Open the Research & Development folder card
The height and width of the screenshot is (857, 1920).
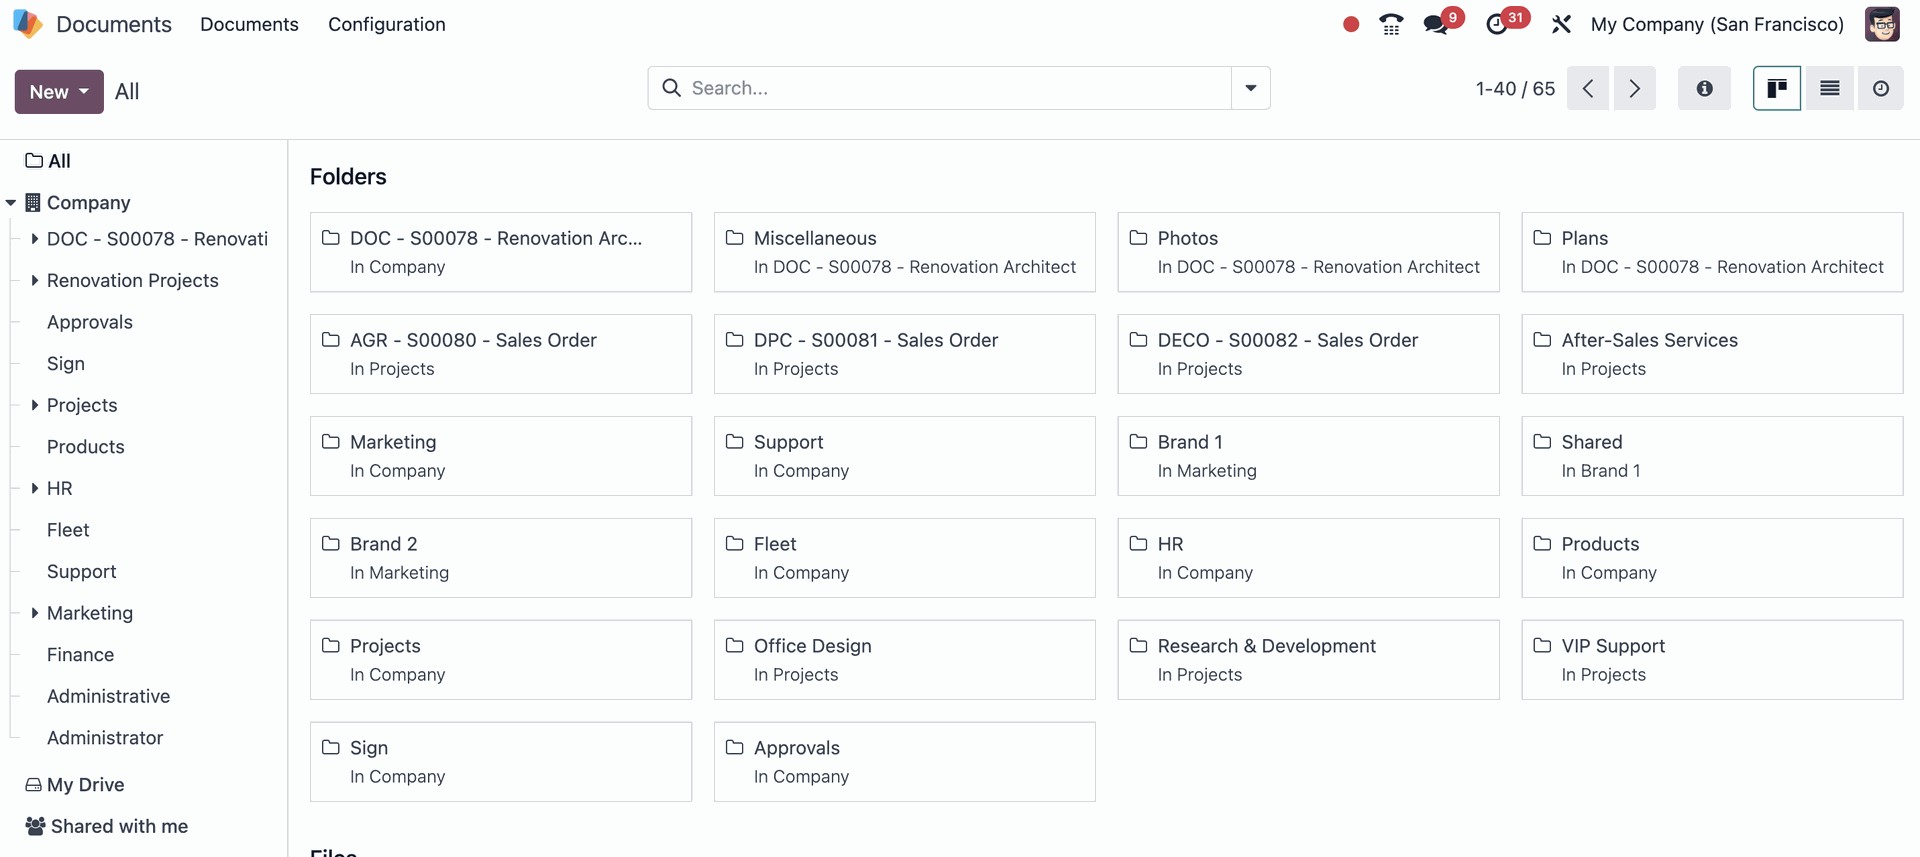coord(1307,659)
